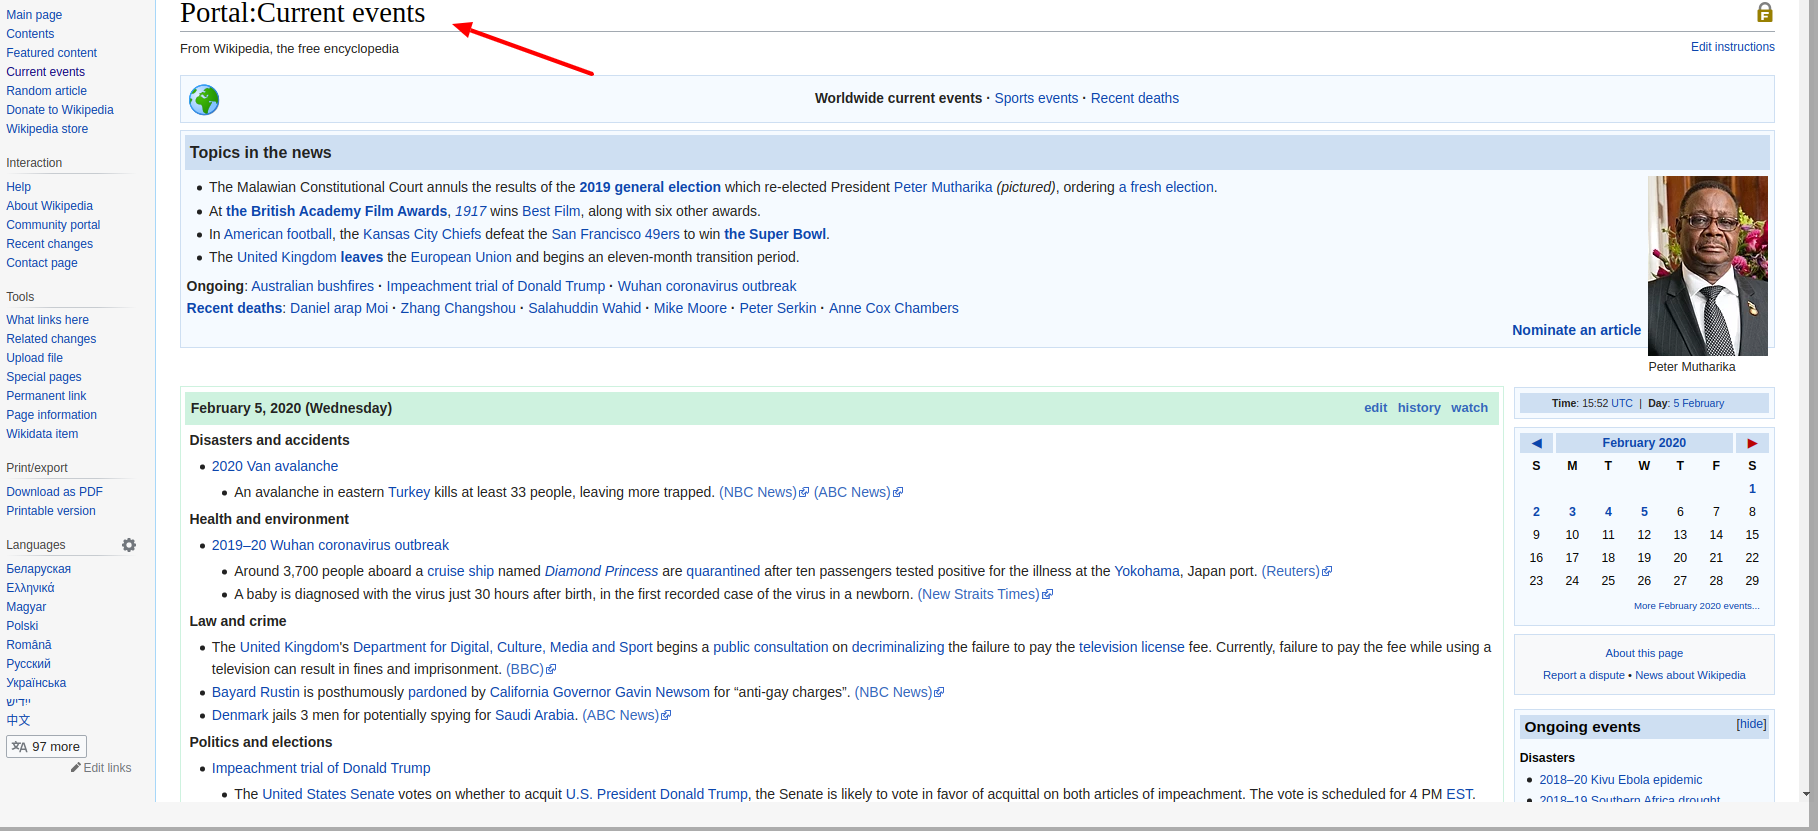Open Impeachment trial of Donald Trump bullet link
The image size is (1818, 831).
click(321, 768)
